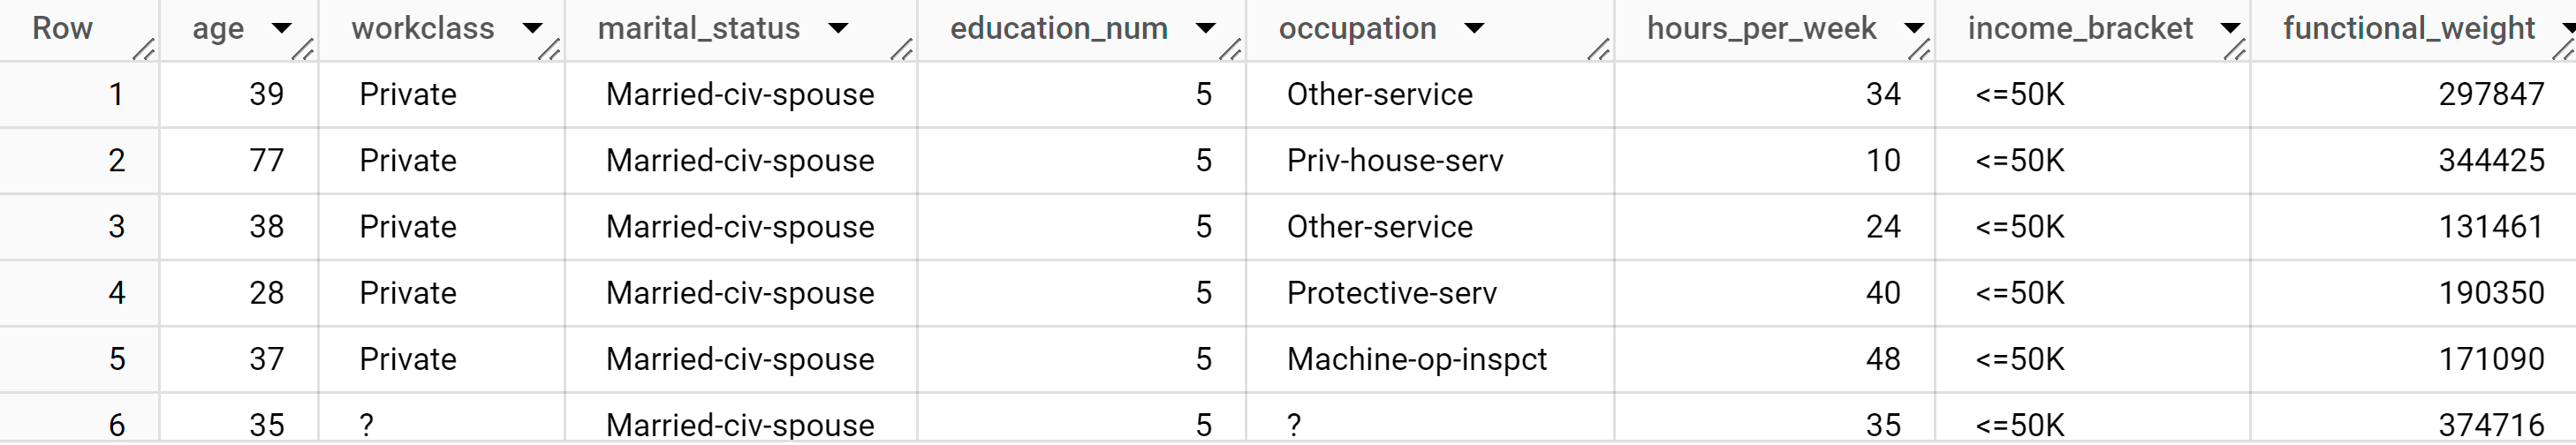Open the income_bracket column dropdown arrow

click(x=2230, y=28)
